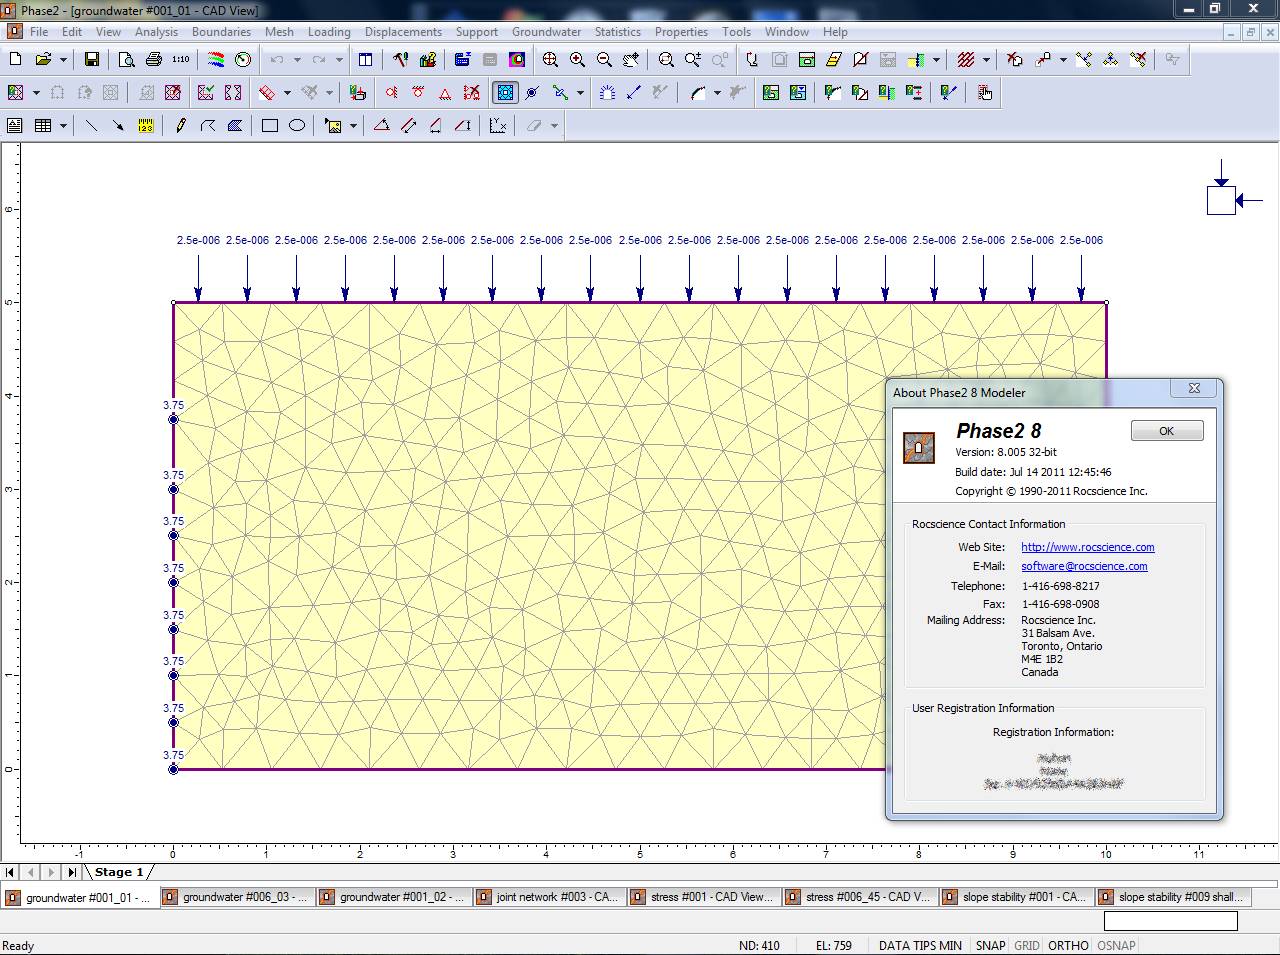Expand dropdown beside the curved arc icon

717,93
